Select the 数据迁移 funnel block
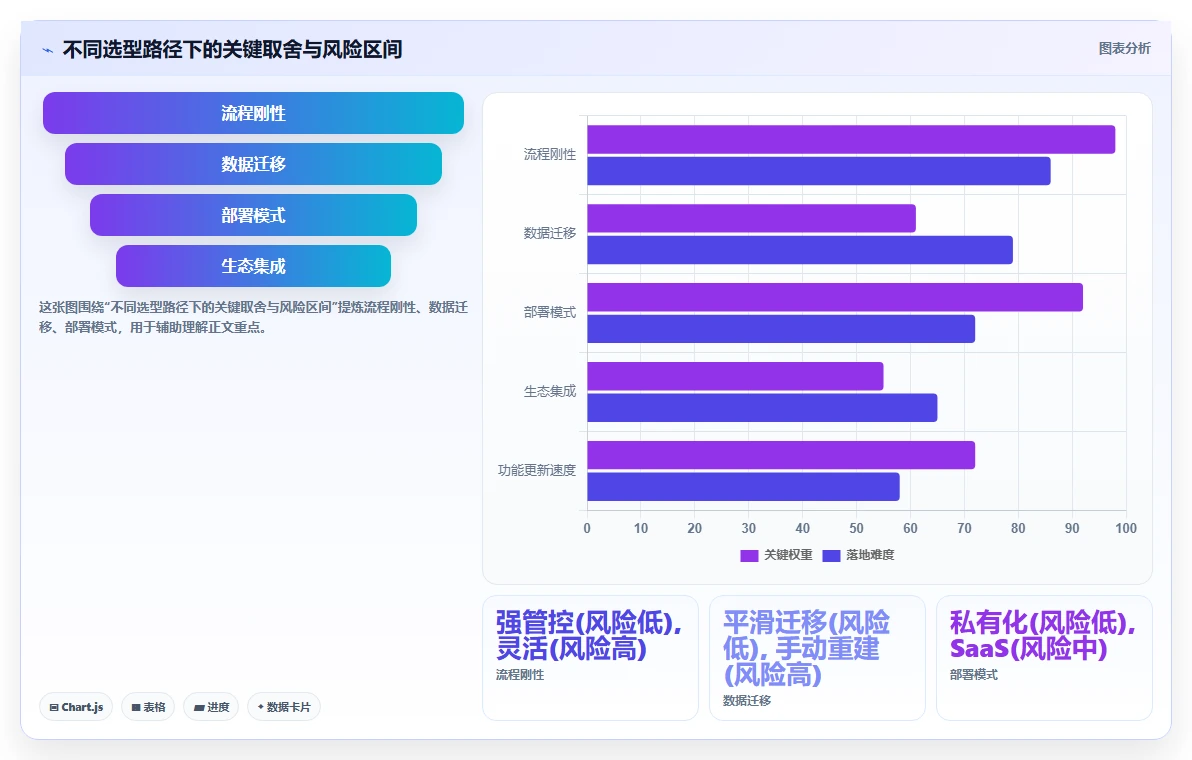This screenshot has height=760, width=1192. (x=253, y=164)
